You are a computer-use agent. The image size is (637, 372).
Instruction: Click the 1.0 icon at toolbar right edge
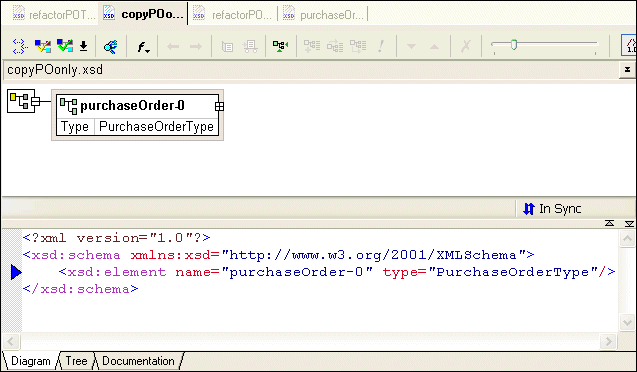tap(629, 45)
